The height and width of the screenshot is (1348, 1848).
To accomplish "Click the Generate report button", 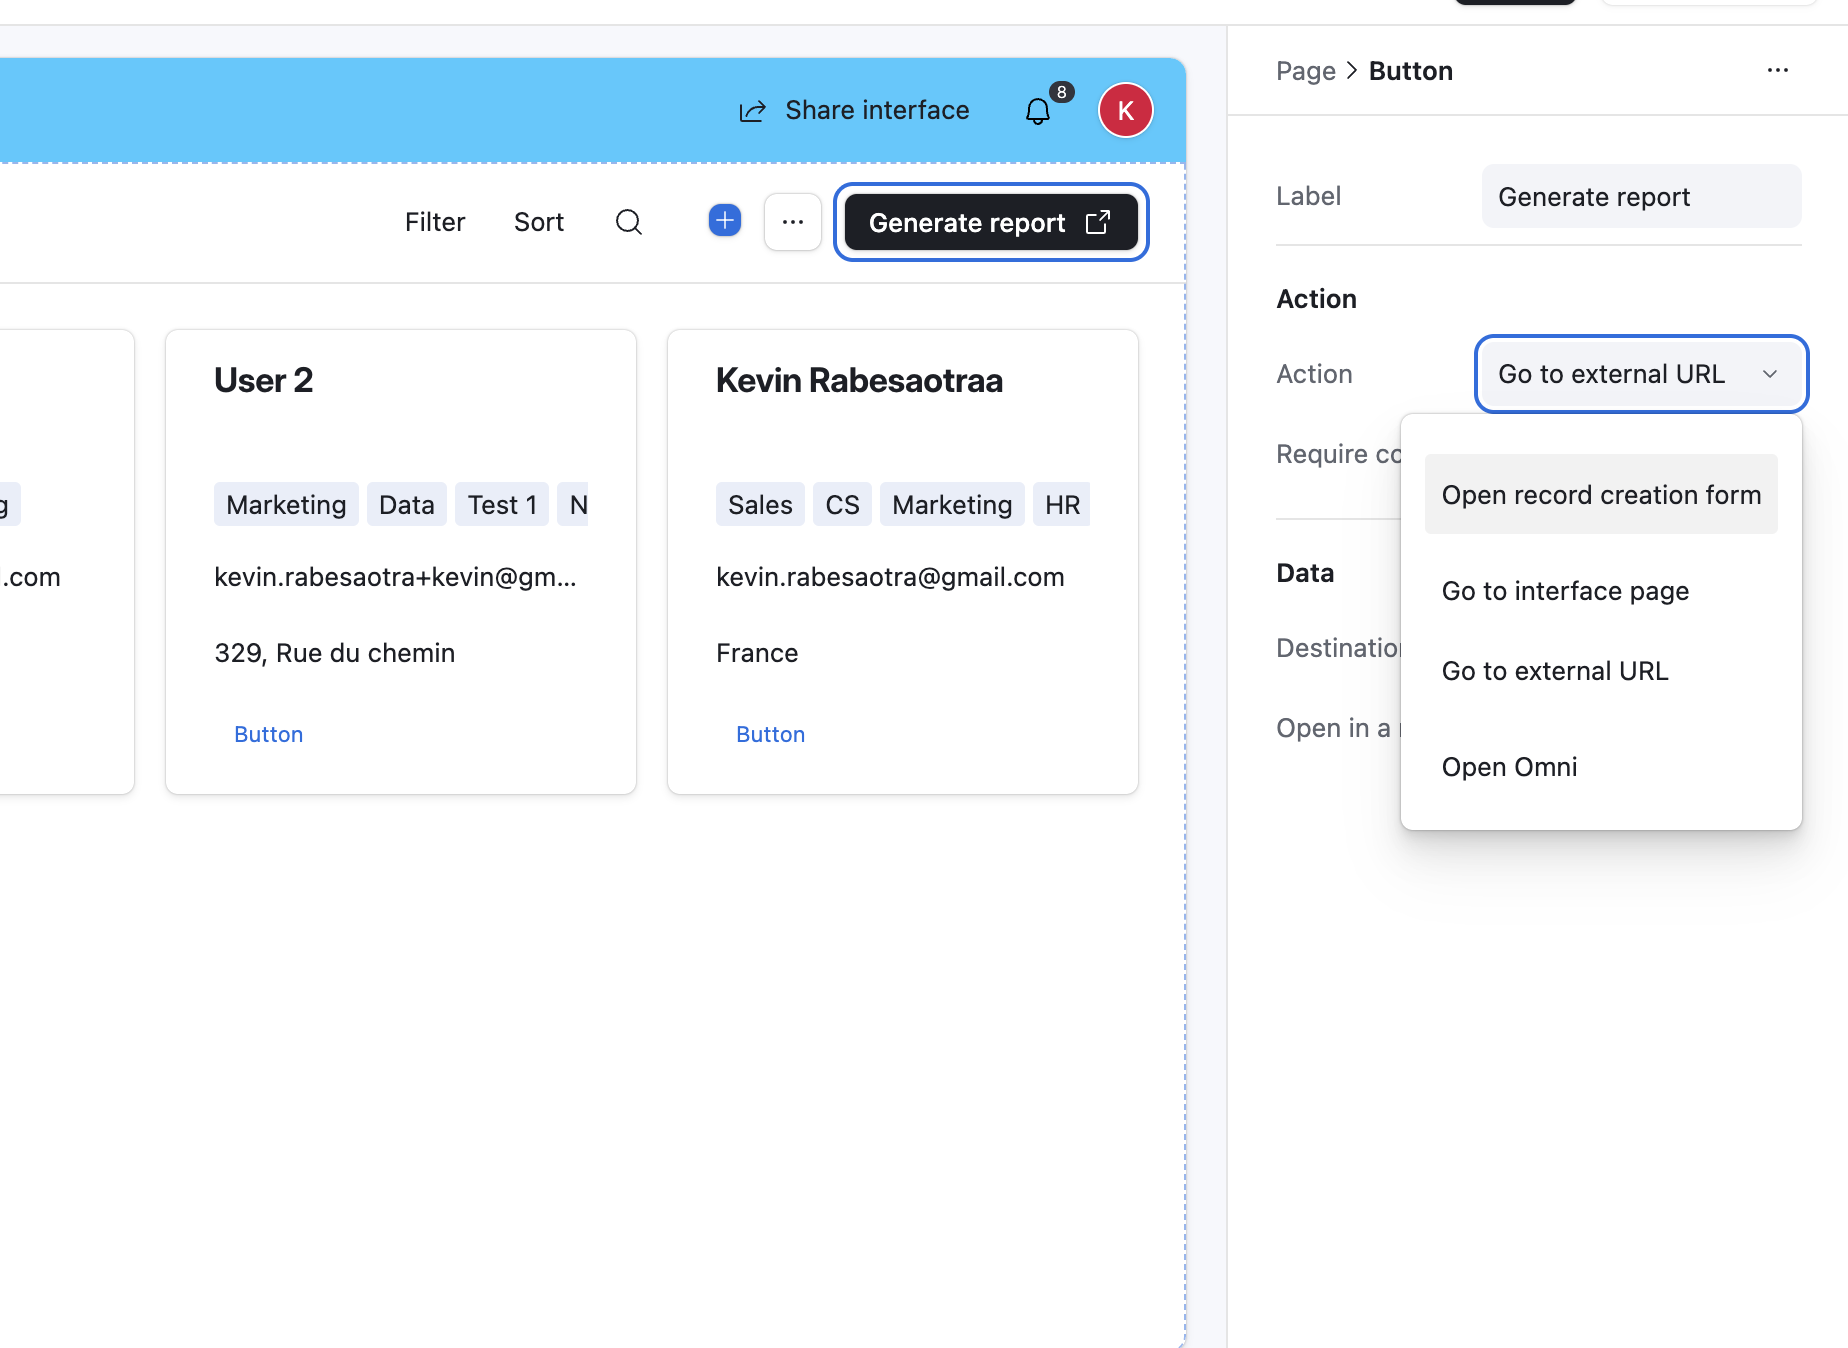I will click(990, 222).
